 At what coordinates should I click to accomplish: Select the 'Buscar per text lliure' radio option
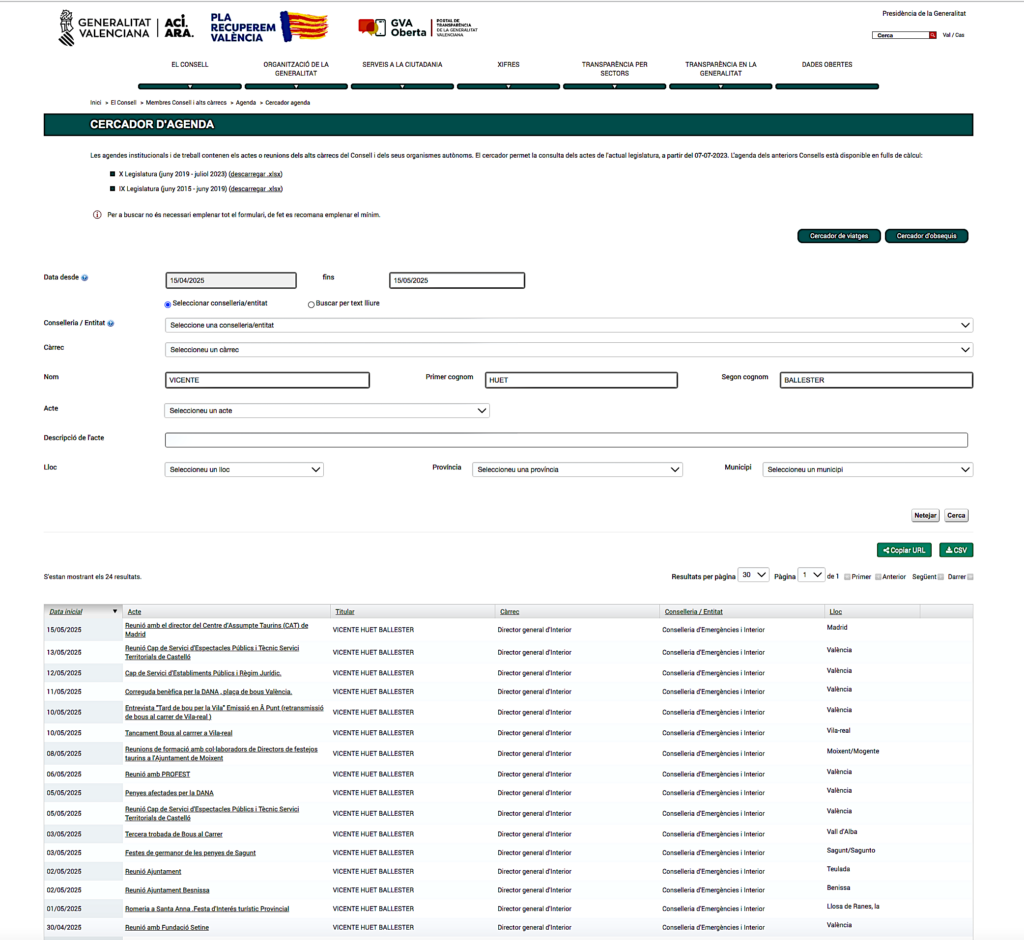coord(311,304)
